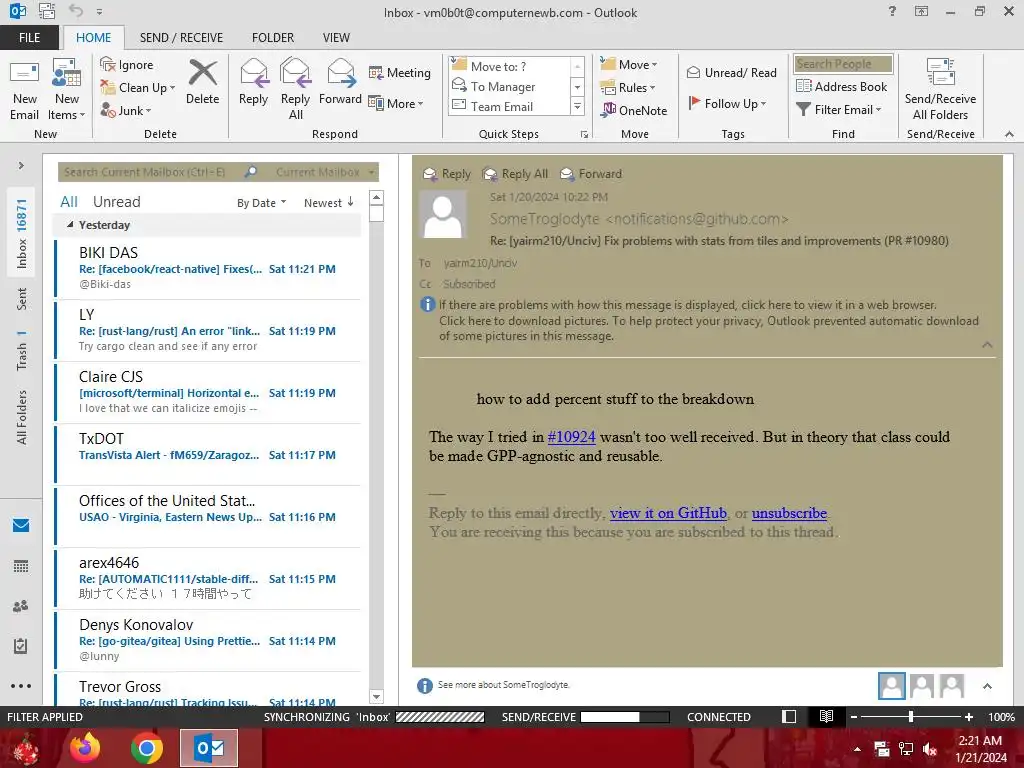Open navigation options ellipsis
The image size is (1024, 768).
[x=21, y=686]
